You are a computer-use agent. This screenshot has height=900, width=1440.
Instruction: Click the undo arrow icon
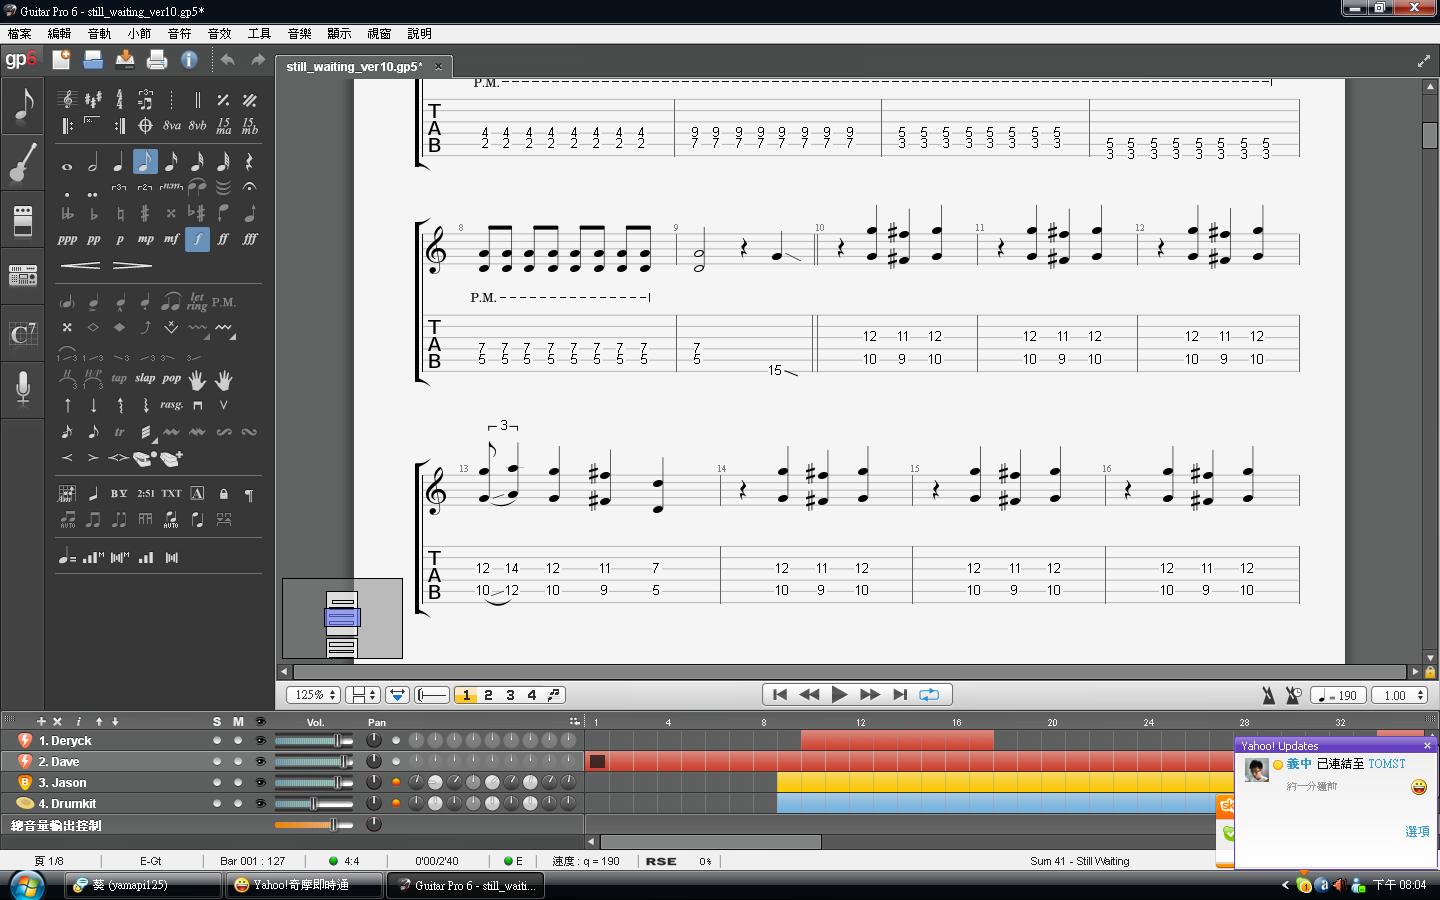pyautogui.click(x=228, y=60)
